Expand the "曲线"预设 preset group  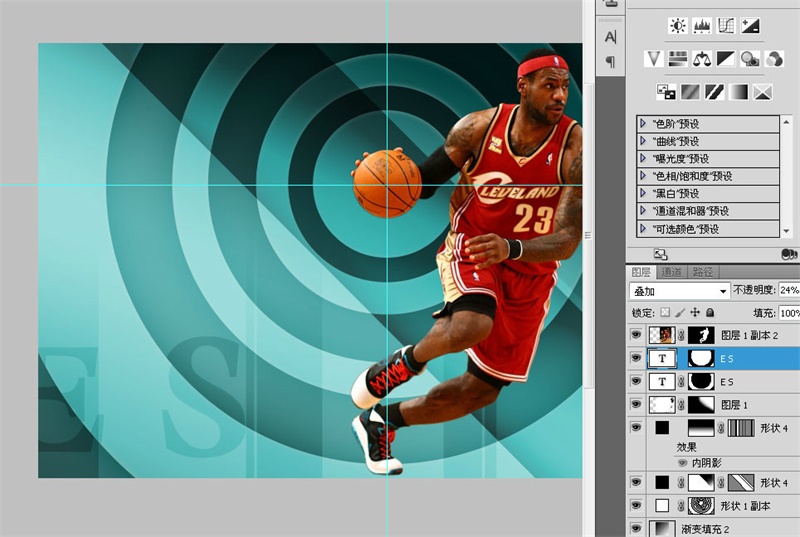tap(642, 141)
